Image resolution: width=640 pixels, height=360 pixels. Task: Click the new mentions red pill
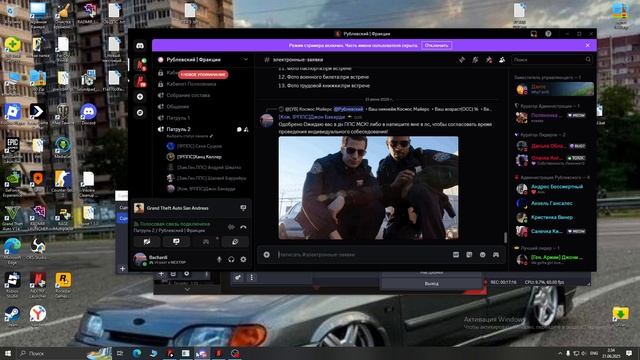click(x=203, y=75)
